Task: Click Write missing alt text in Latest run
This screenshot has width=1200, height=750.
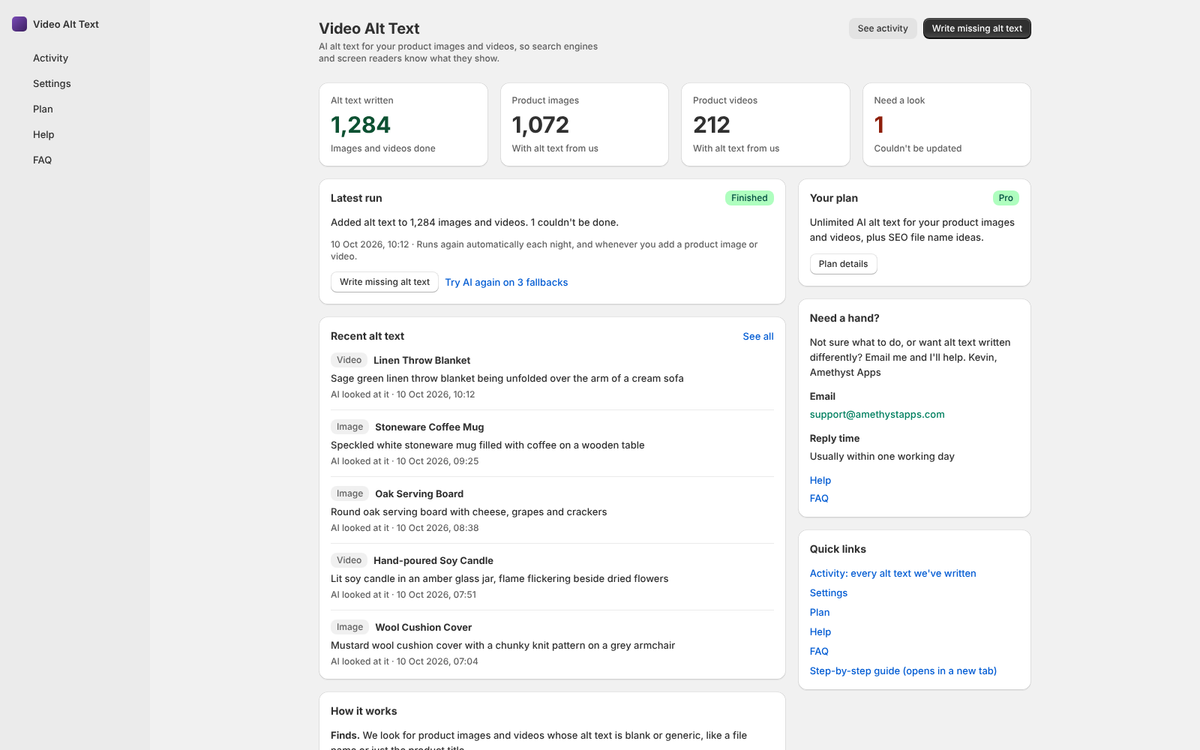Action: 385,282
